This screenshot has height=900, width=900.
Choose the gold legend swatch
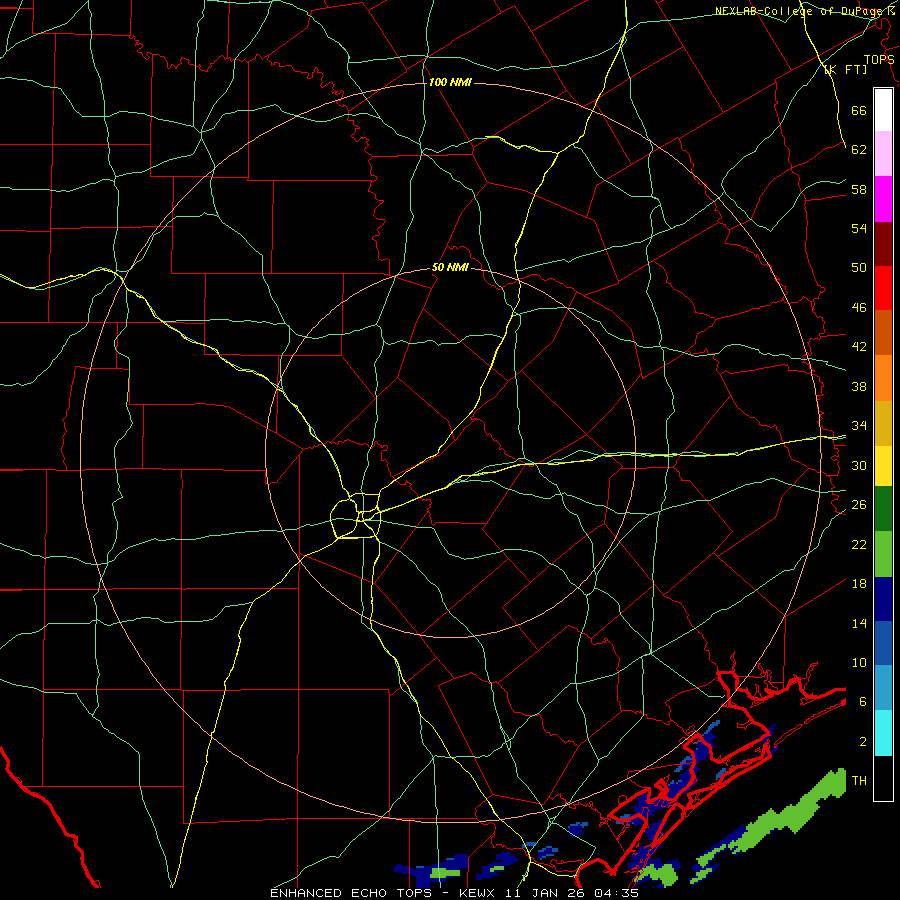[883, 423]
